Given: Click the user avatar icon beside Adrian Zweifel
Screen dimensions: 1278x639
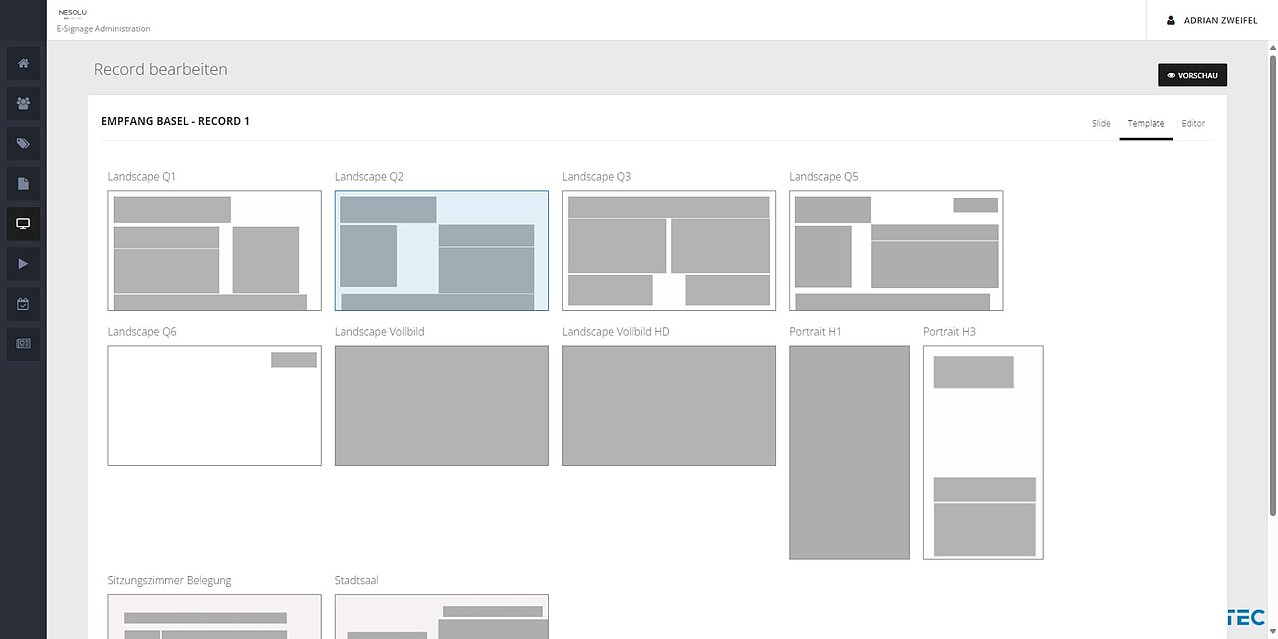Looking at the screenshot, I should (x=1171, y=20).
